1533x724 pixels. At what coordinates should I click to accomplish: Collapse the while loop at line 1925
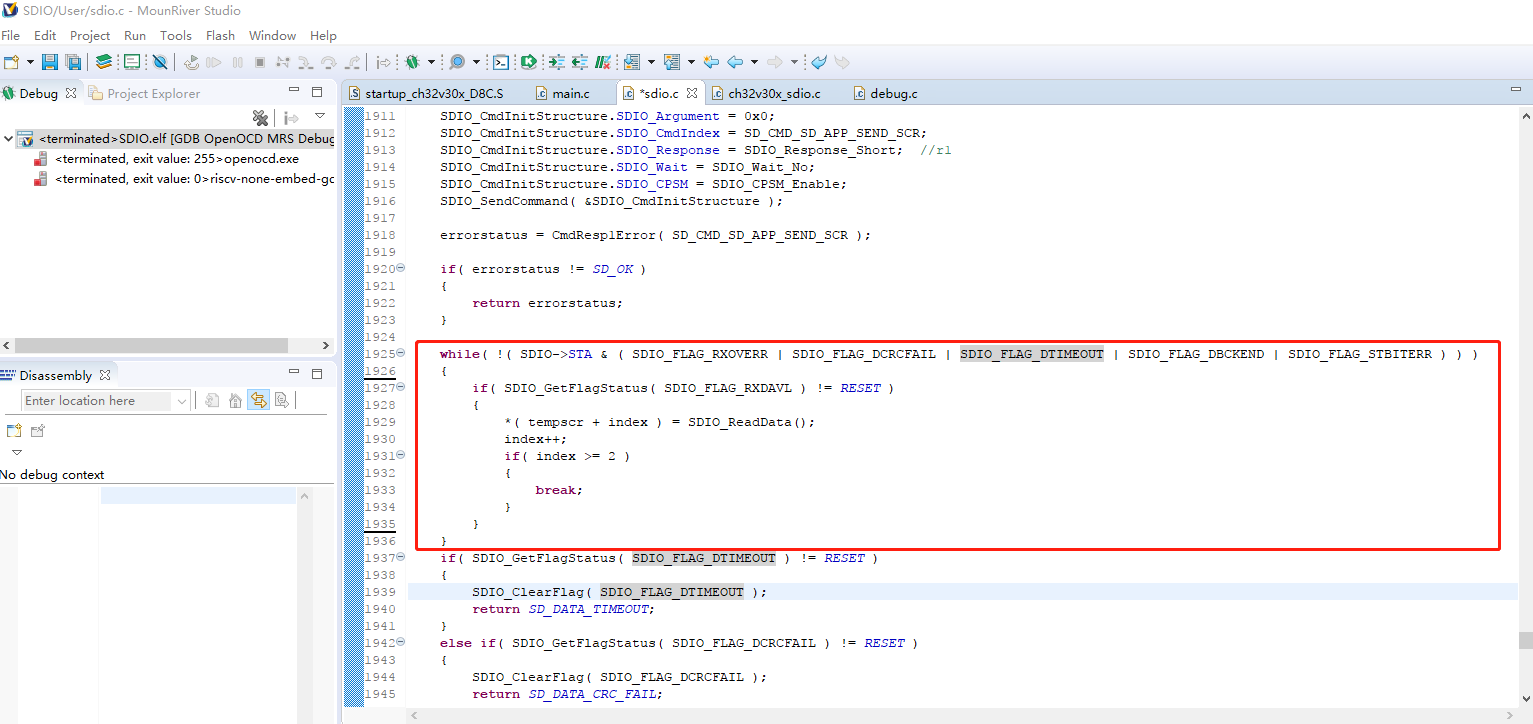point(401,354)
